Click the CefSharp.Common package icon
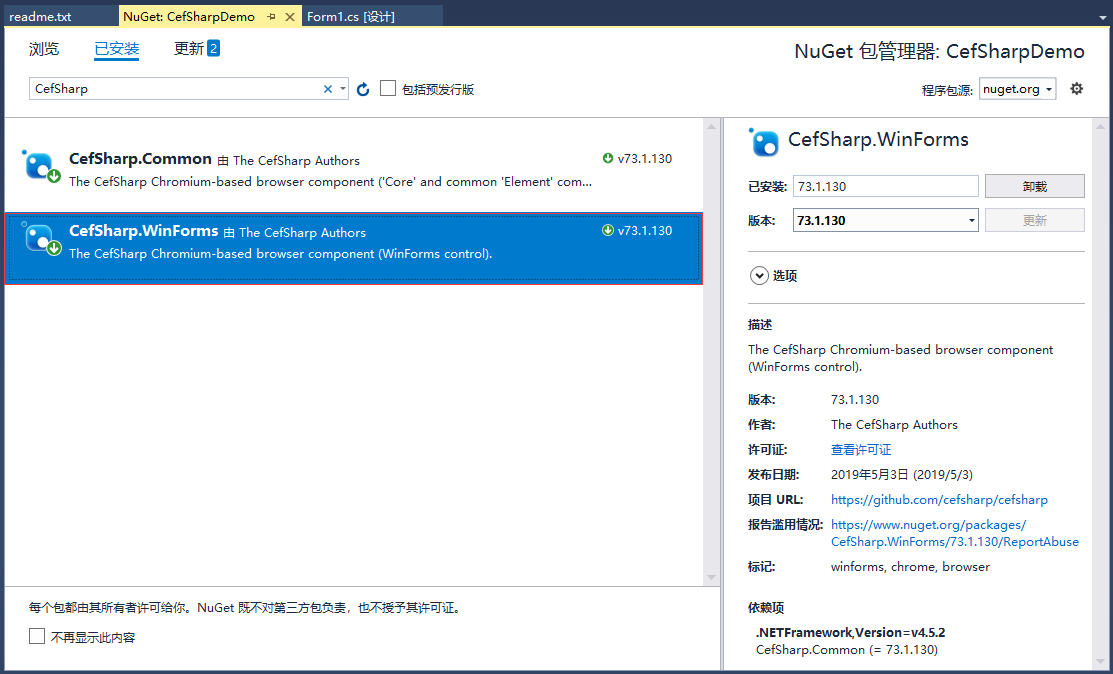This screenshot has height=674, width=1113. tap(40, 166)
